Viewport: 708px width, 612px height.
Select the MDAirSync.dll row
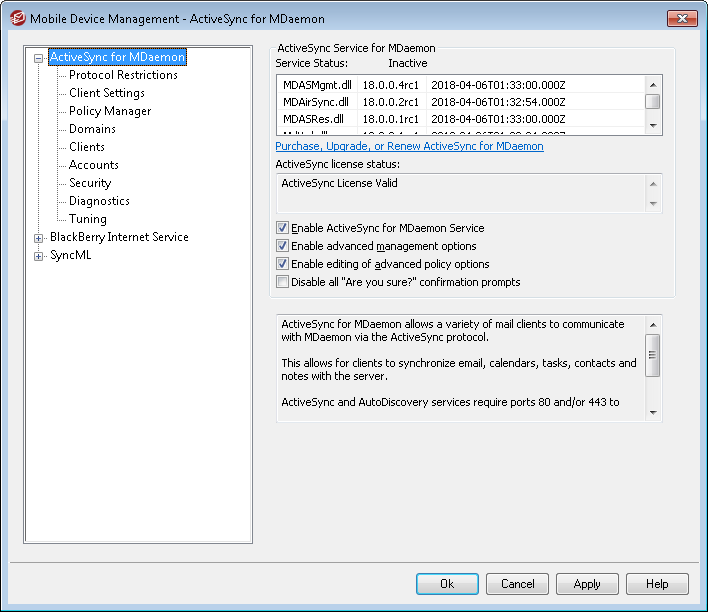461,102
